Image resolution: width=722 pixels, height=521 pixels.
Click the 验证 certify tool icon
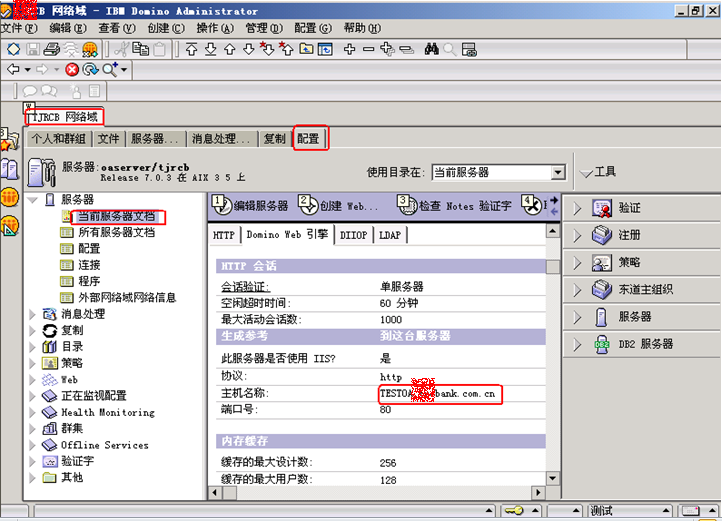click(x=601, y=208)
